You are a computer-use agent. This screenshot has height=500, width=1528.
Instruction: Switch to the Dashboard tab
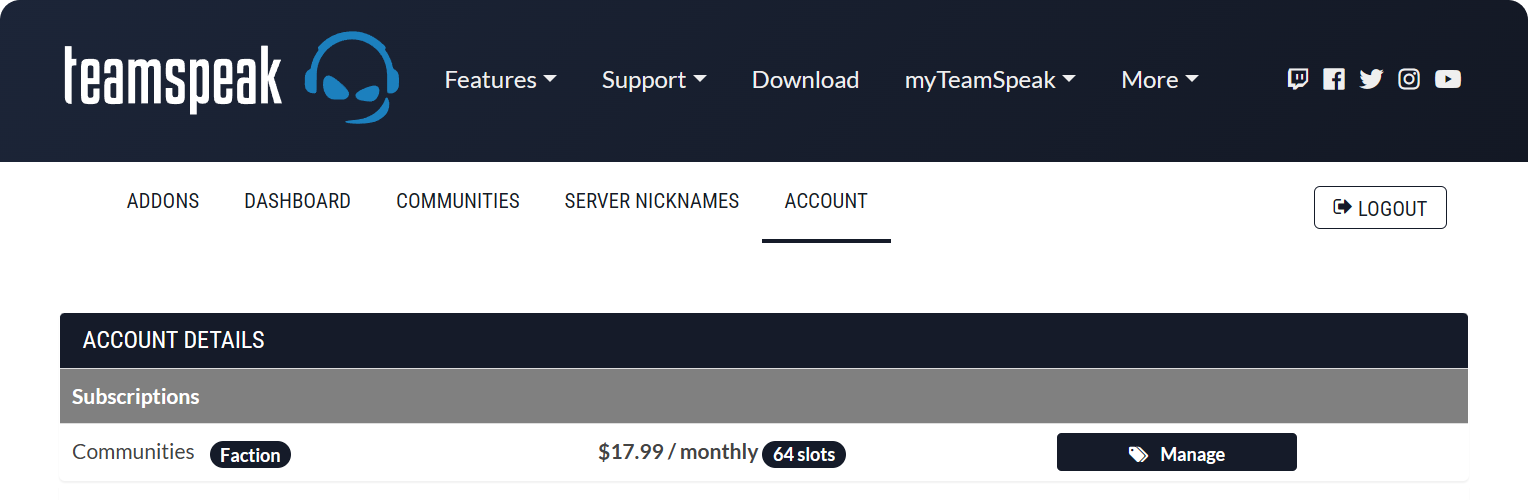297,201
